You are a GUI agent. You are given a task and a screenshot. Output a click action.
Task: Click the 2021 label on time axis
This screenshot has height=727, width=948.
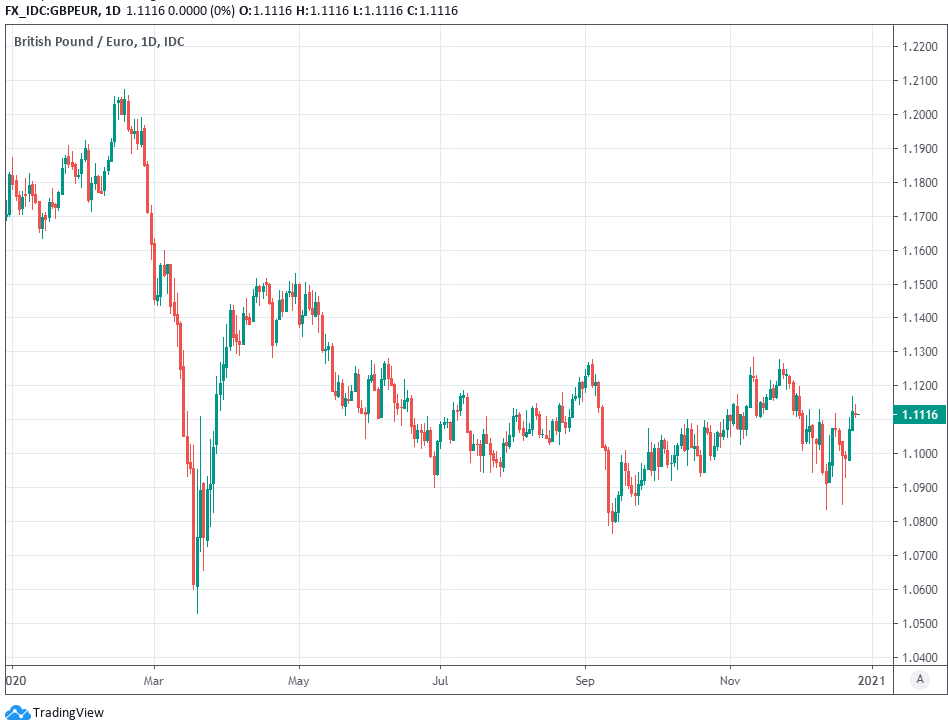click(x=872, y=680)
